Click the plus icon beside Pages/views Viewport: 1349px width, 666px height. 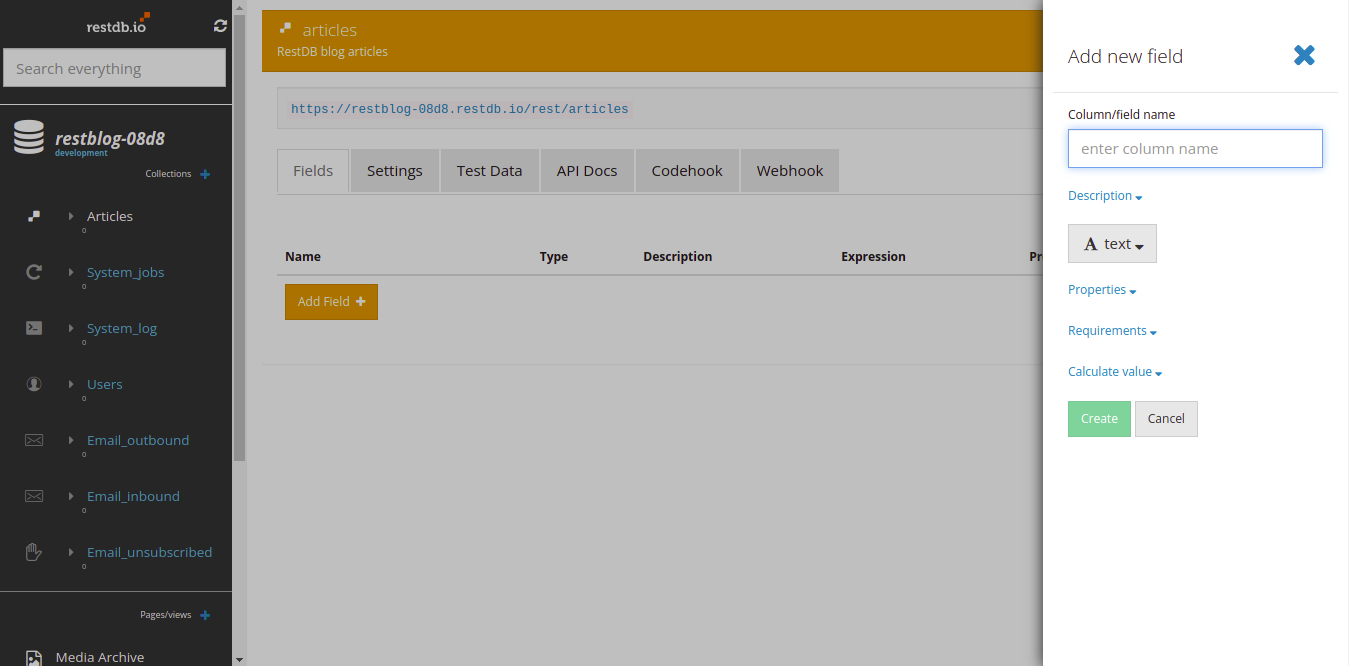pyautogui.click(x=205, y=615)
